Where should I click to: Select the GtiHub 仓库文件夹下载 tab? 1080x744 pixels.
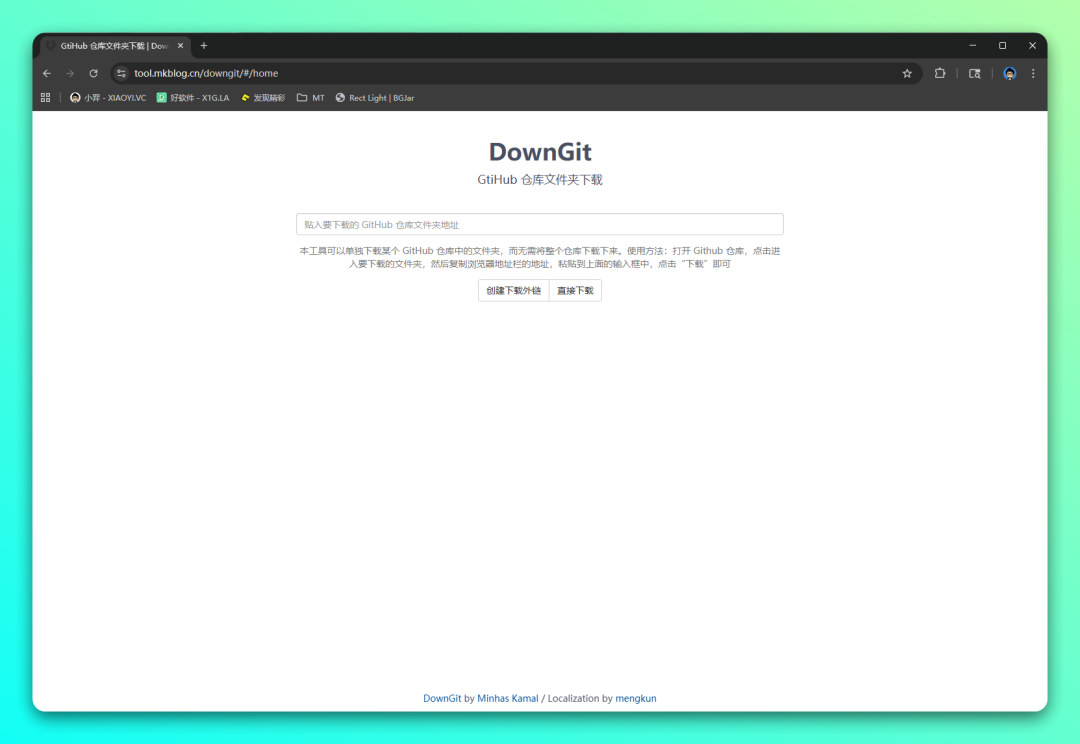(112, 46)
